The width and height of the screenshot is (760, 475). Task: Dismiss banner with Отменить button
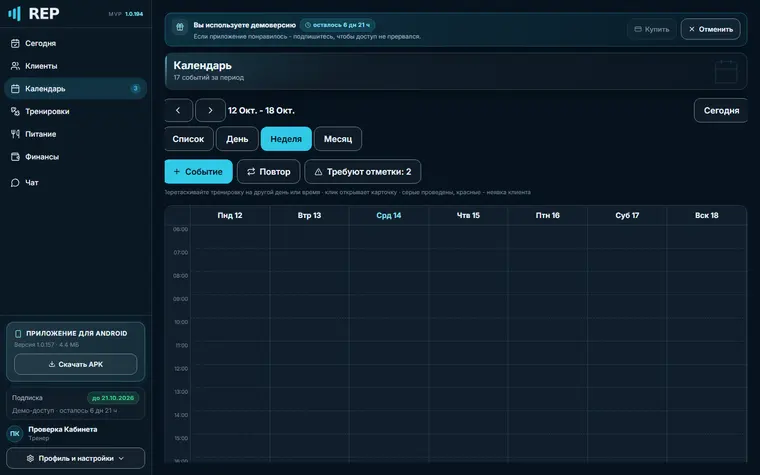[x=711, y=29]
